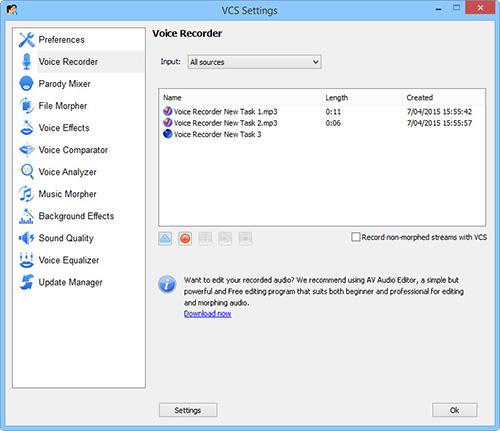Open Voice Analyzer magnifier icon
Screen dimensions: 500x431
[27, 172]
